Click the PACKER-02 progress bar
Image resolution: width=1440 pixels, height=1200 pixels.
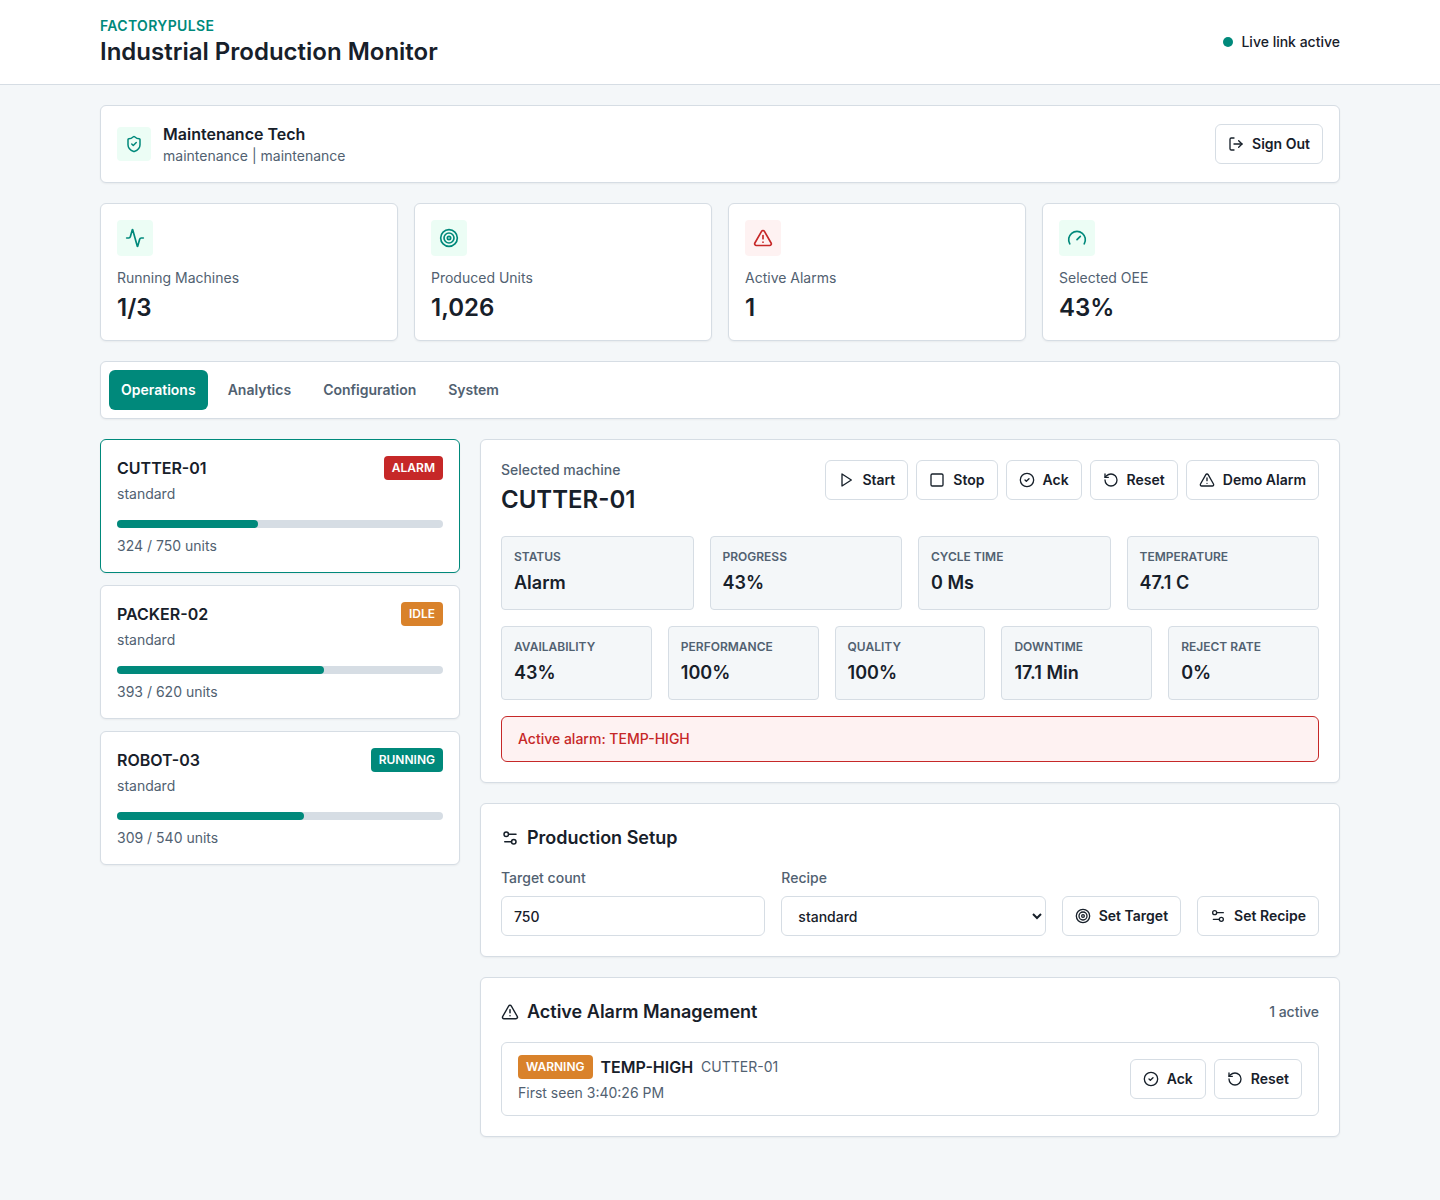[280, 670]
